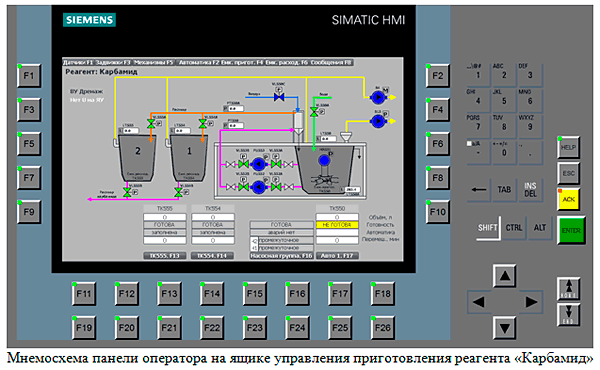Click the mixer motor in tank ТК550
This screenshot has width=600, height=370.
tap(324, 160)
